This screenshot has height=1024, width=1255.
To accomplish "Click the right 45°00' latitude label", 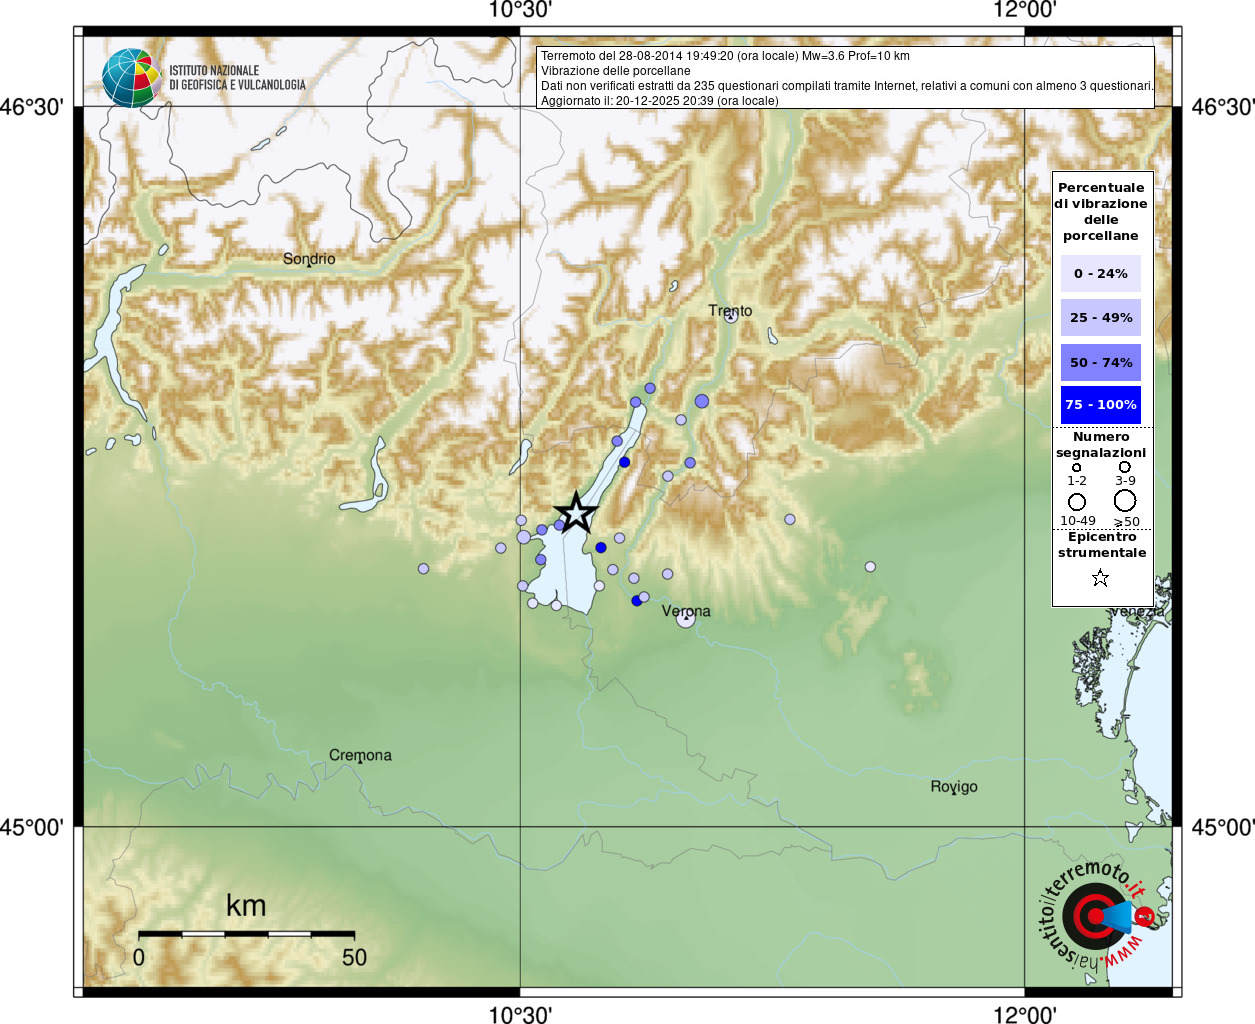I will [x=1223, y=828].
